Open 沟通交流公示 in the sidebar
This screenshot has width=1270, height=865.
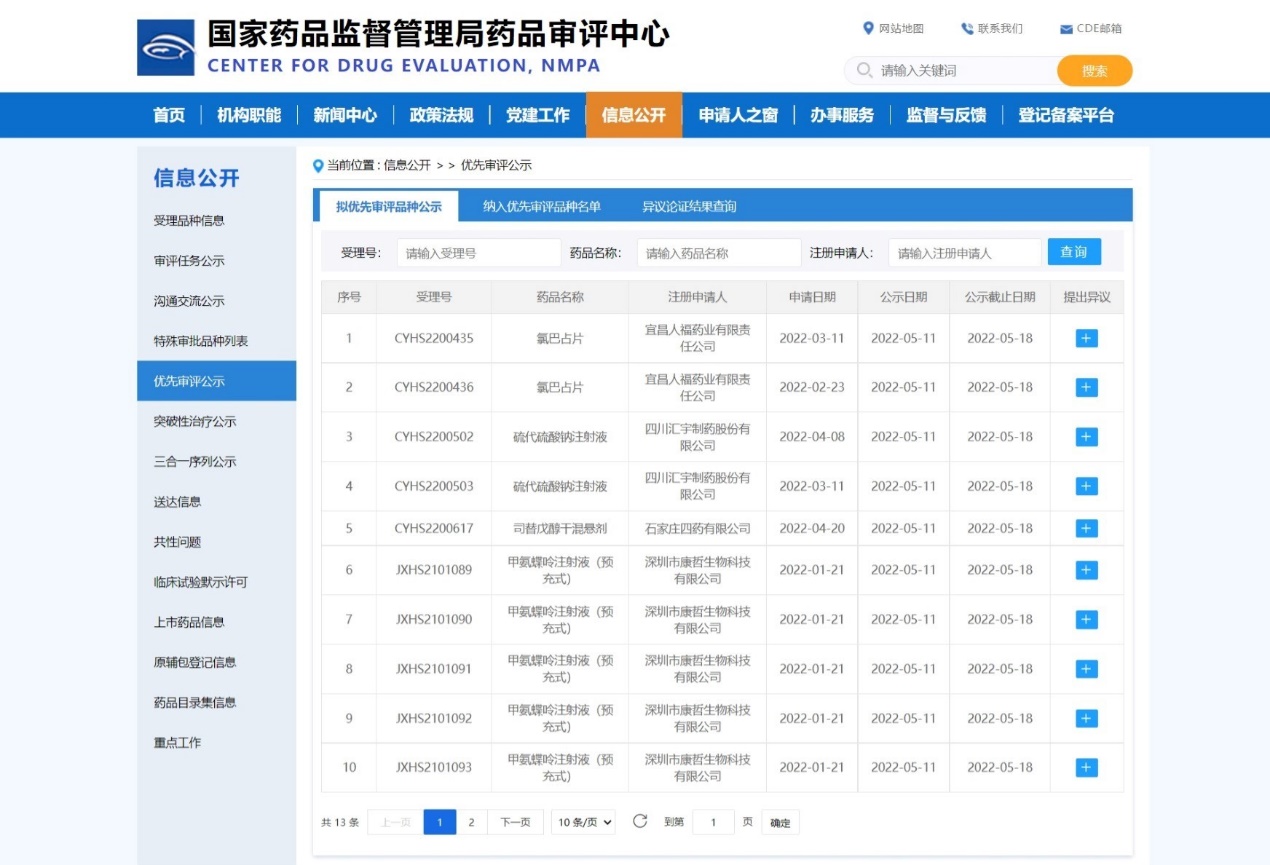216,300
